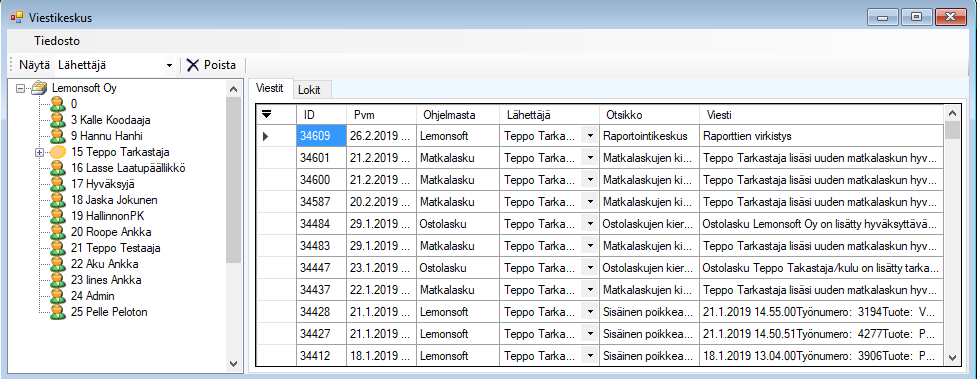Sort by the ID column header
The height and width of the screenshot is (379, 977).
point(321,115)
